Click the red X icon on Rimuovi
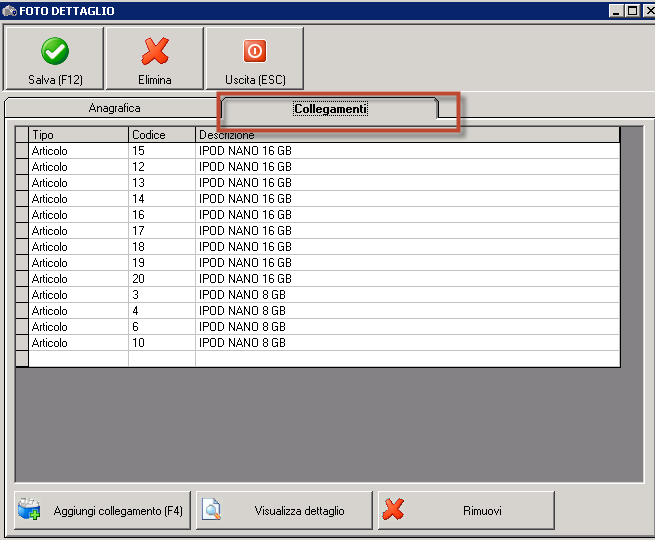 (393, 510)
